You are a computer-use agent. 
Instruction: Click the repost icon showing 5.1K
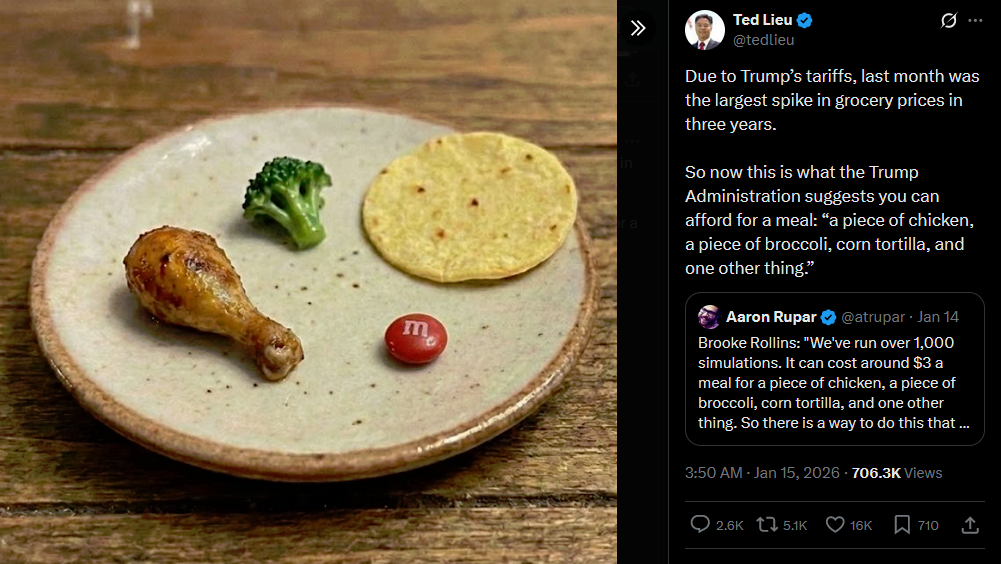click(766, 524)
